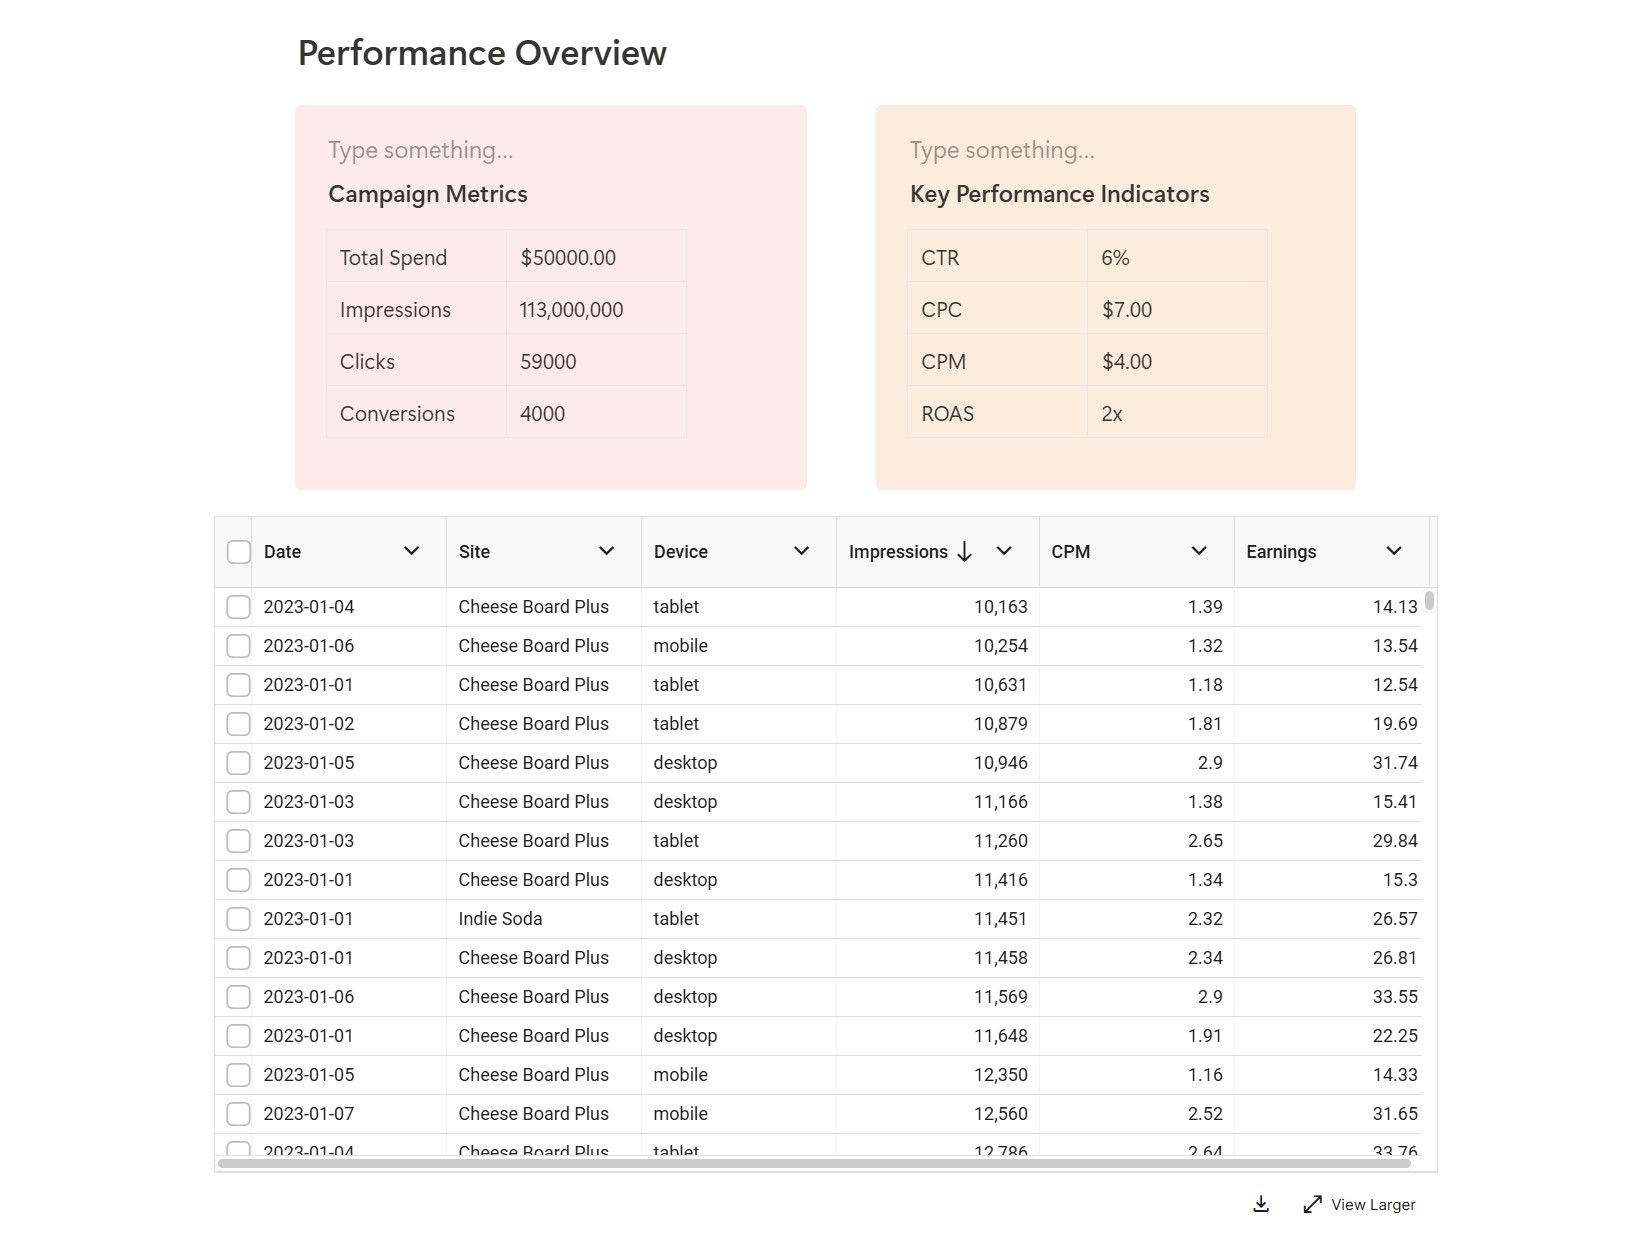
Task: Click the table's horizontal scrollbar
Action: (x=814, y=1163)
